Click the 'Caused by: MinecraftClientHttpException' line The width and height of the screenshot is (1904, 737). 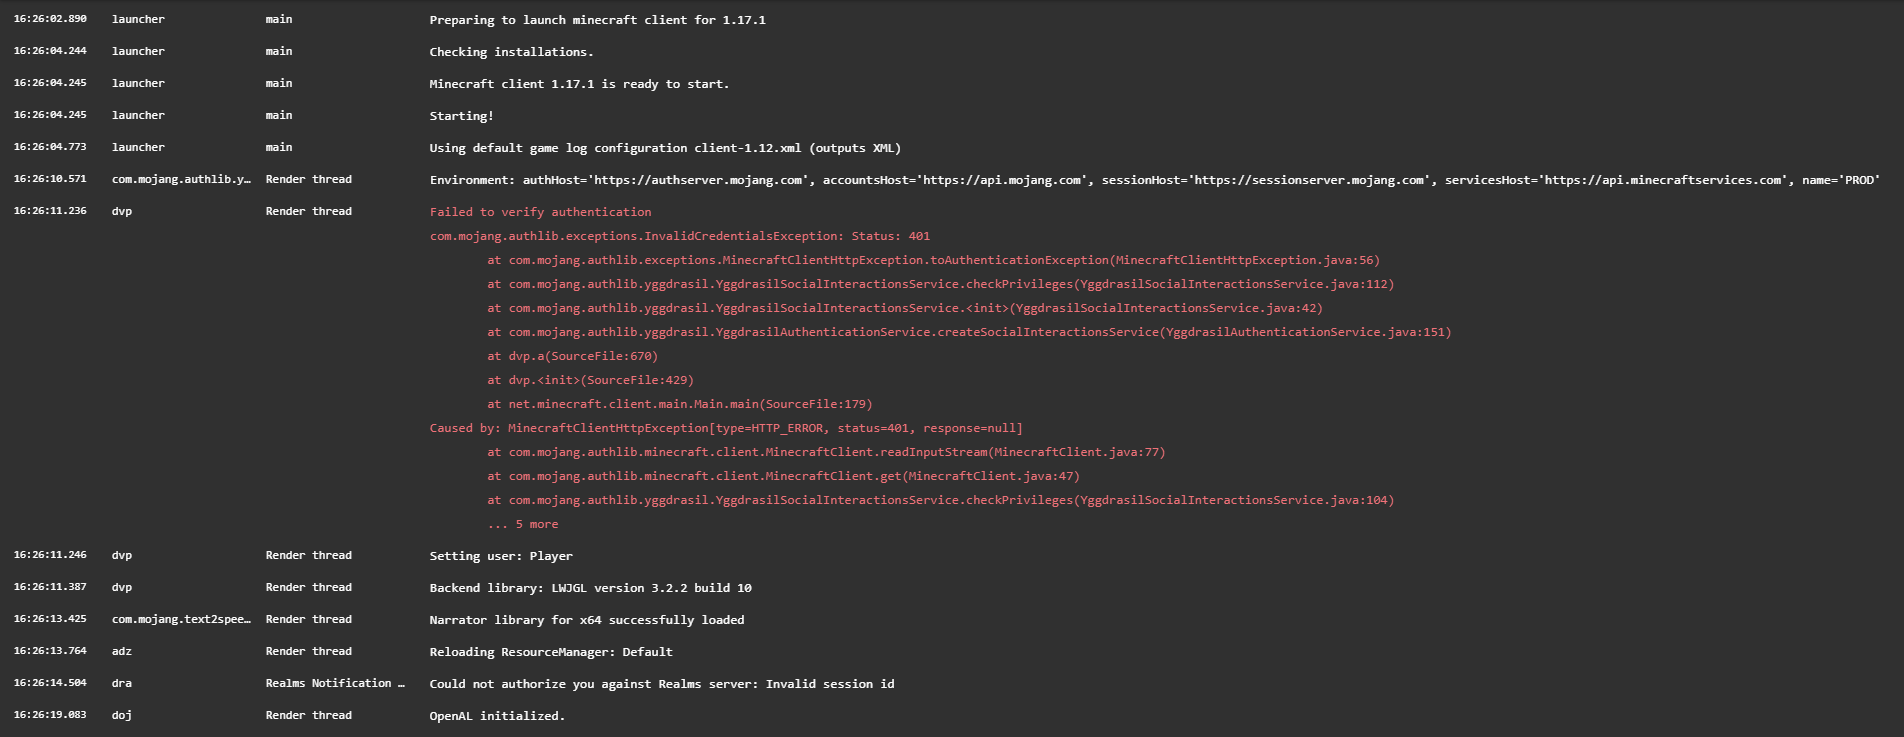[726, 428]
